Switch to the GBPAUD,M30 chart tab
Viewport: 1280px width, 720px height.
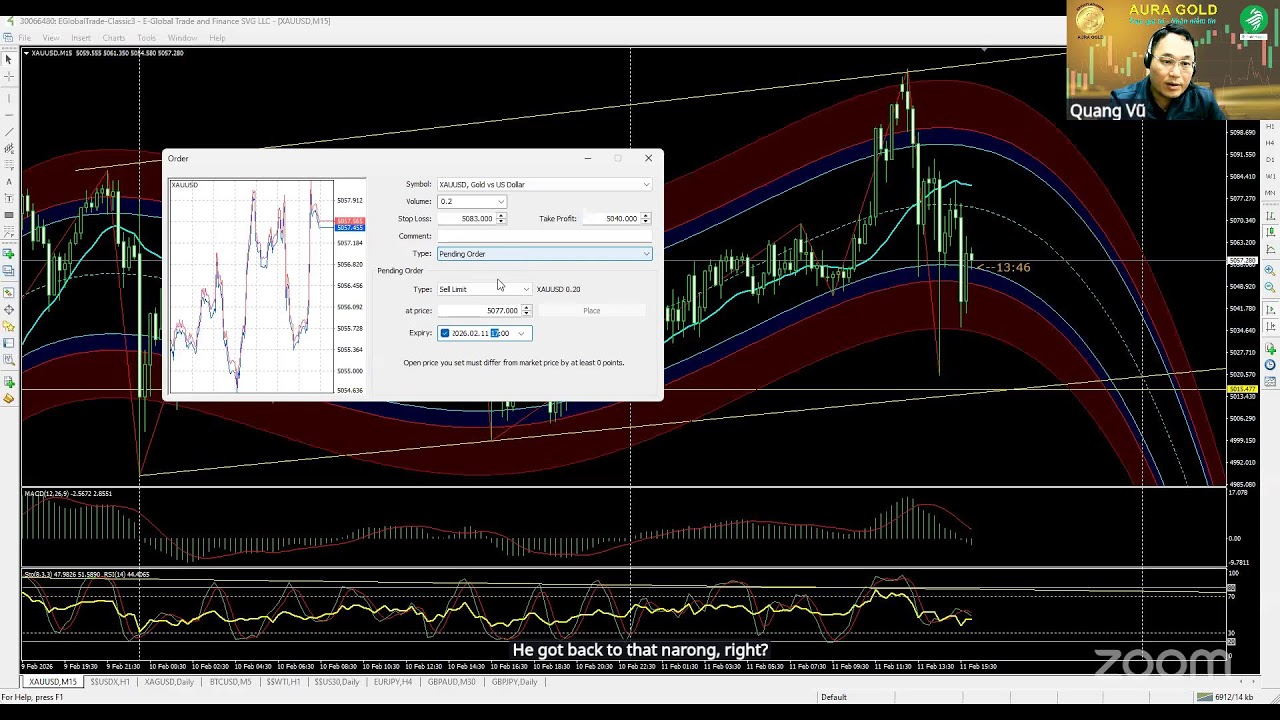451,682
